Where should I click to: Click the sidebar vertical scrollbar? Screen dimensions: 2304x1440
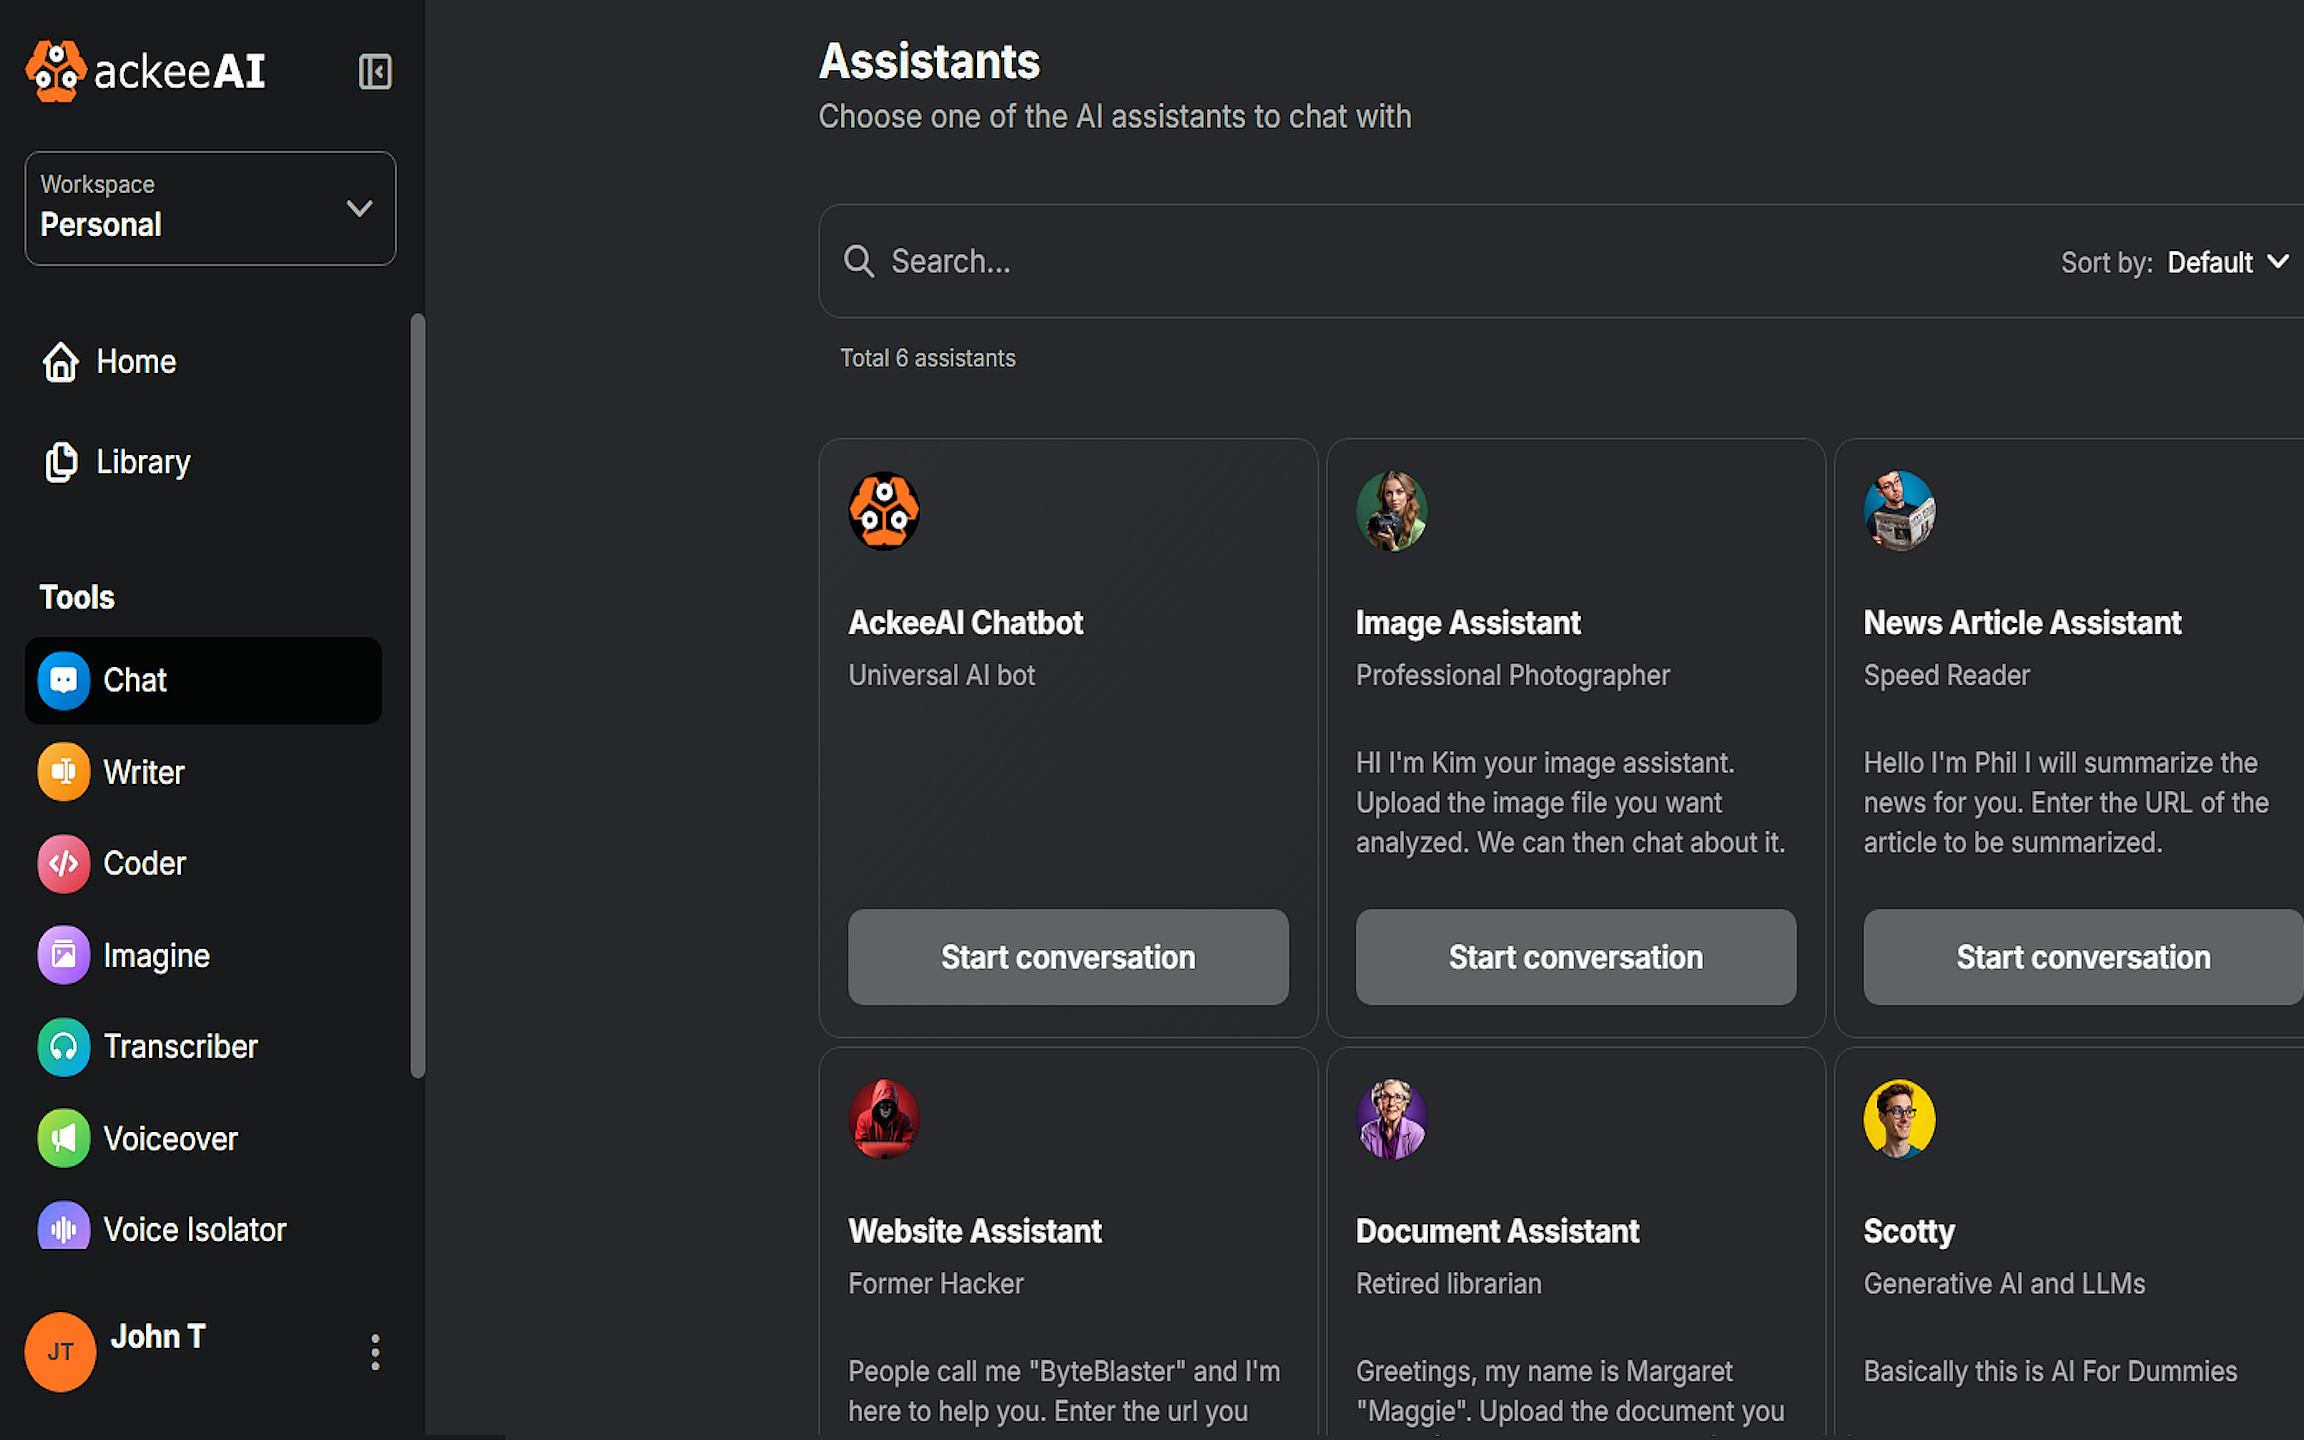[418, 695]
